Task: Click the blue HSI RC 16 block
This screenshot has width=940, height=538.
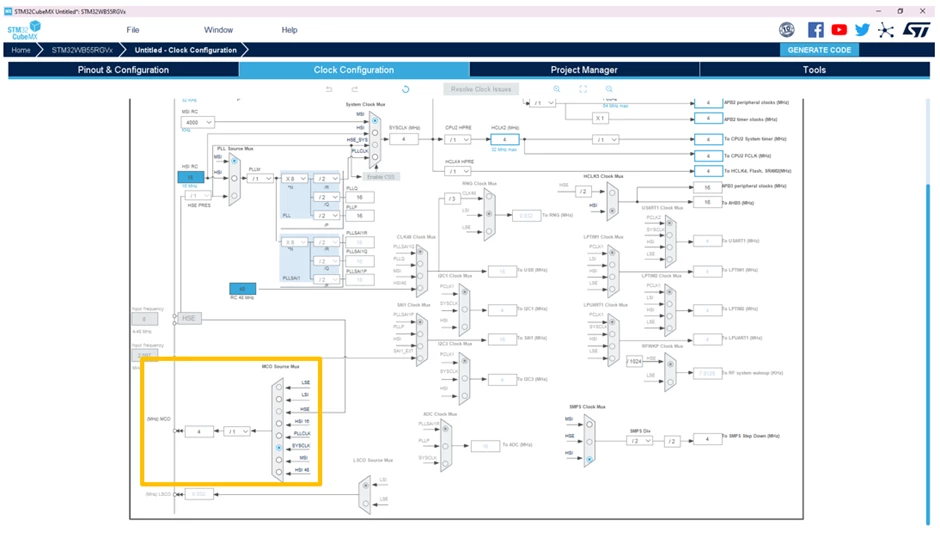Action: (x=191, y=177)
